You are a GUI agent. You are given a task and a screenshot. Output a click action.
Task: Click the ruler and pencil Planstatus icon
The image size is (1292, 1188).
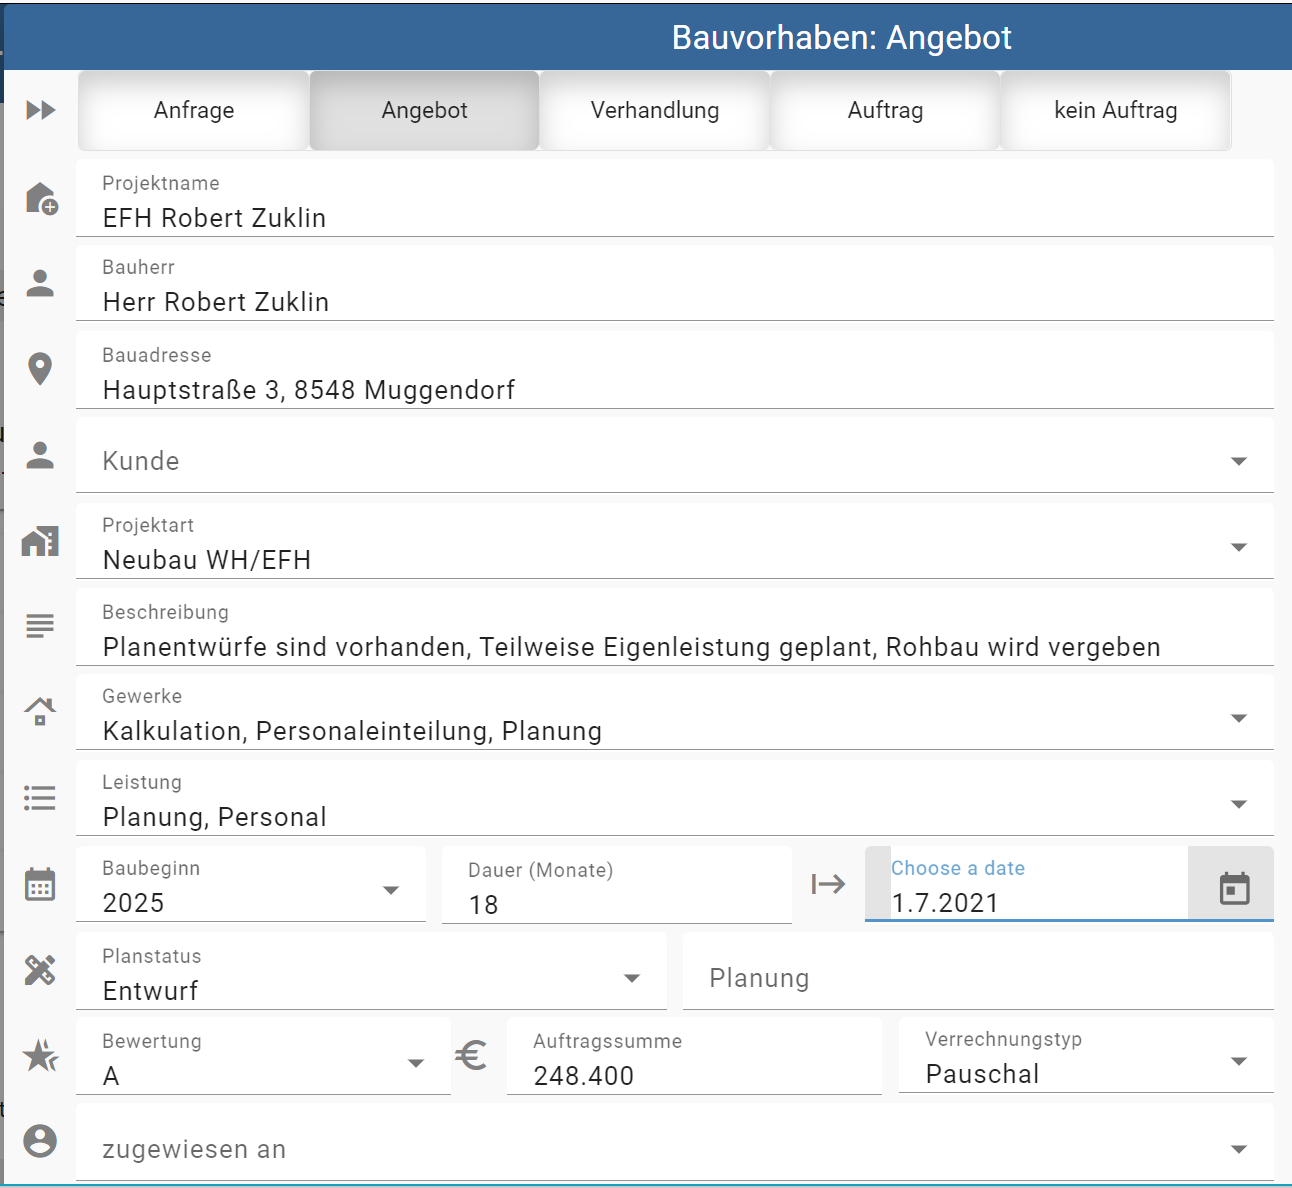[40, 969]
